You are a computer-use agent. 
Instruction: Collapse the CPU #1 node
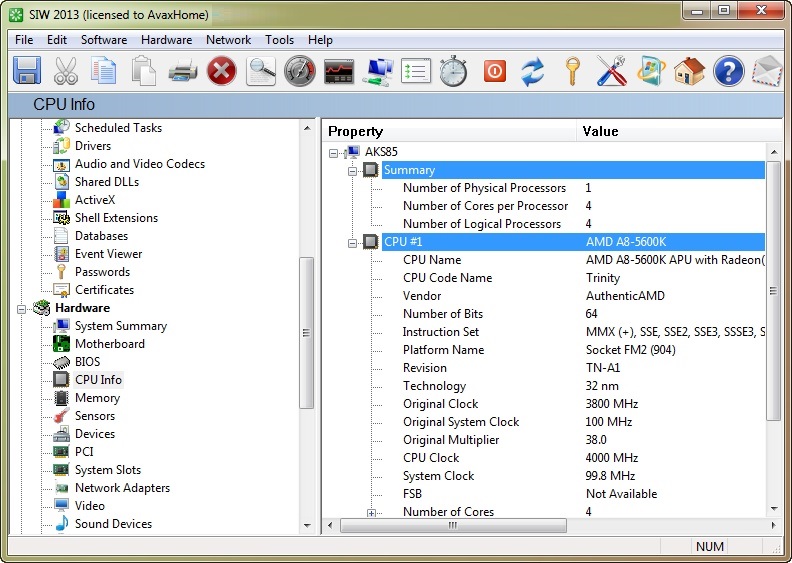coord(353,243)
